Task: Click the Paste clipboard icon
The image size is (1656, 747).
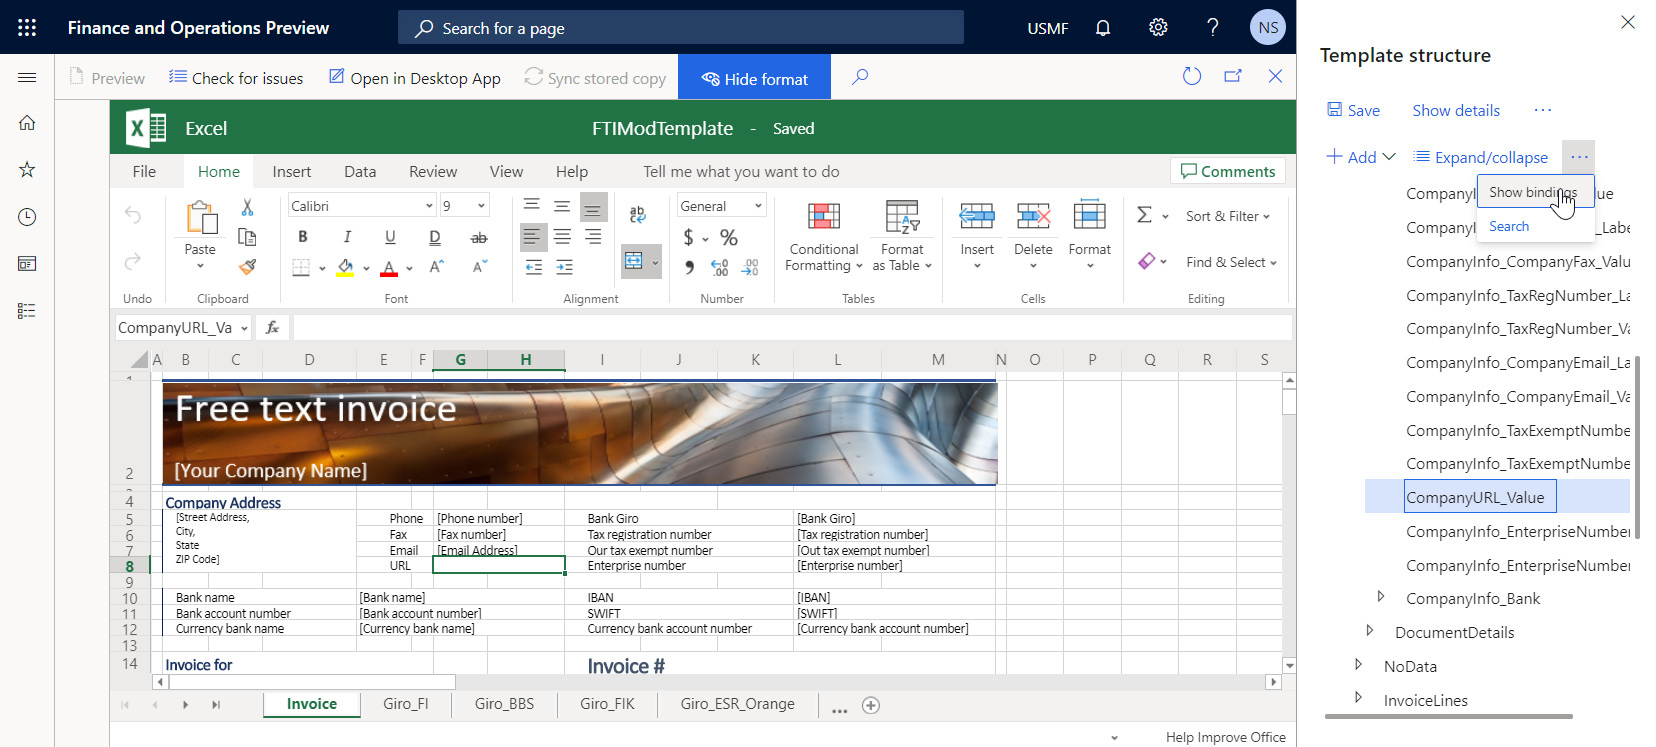Action: [x=201, y=217]
